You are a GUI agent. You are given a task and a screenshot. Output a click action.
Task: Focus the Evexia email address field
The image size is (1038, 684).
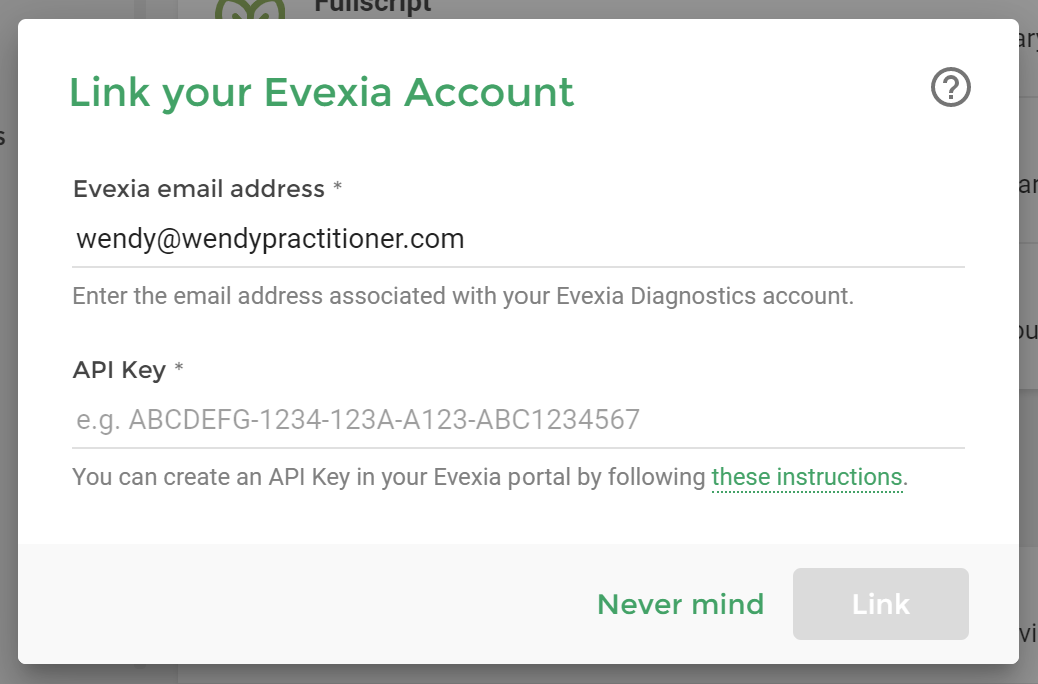[x=518, y=240]
